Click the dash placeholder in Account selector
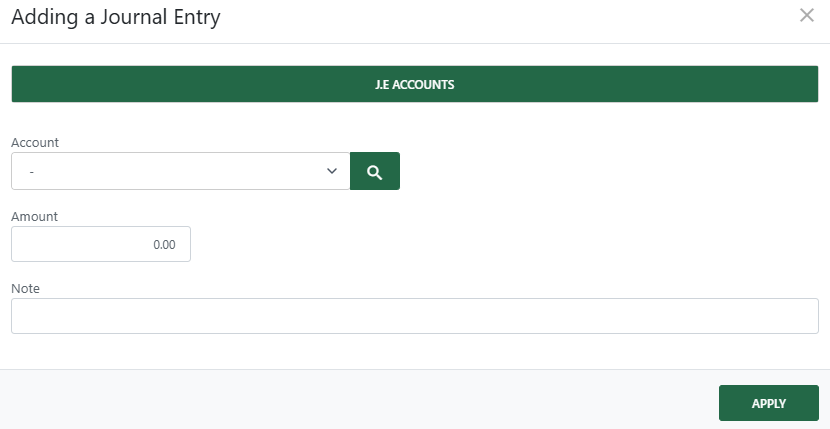This screenshot has width=830, height=429. click(33, 172)
